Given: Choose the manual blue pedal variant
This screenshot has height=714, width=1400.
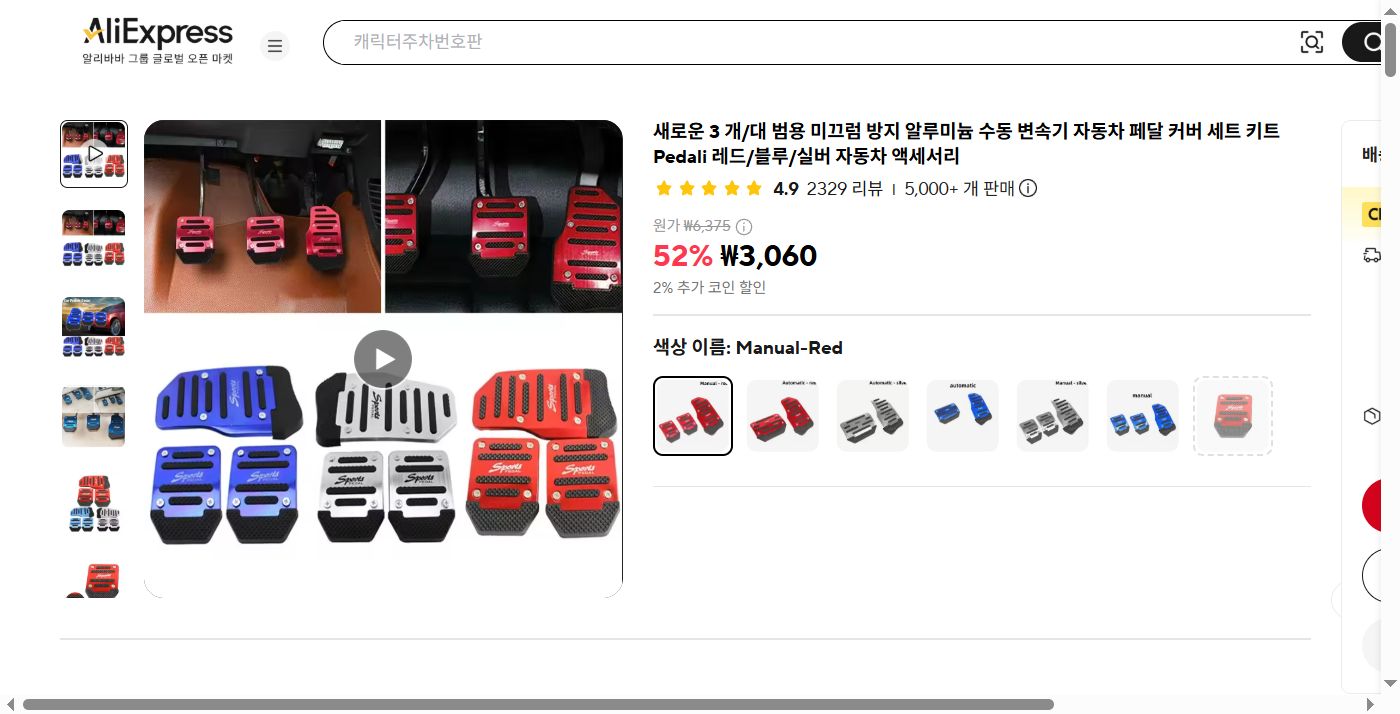Looking at the screenshot, I should 1143,416.
